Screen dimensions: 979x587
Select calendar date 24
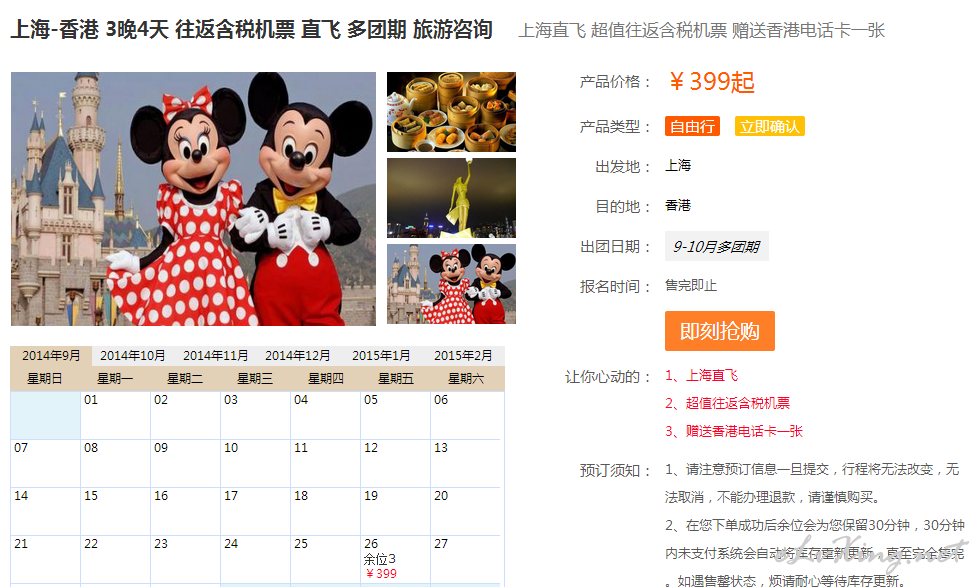pyautogui.click(x=255, y=560)
